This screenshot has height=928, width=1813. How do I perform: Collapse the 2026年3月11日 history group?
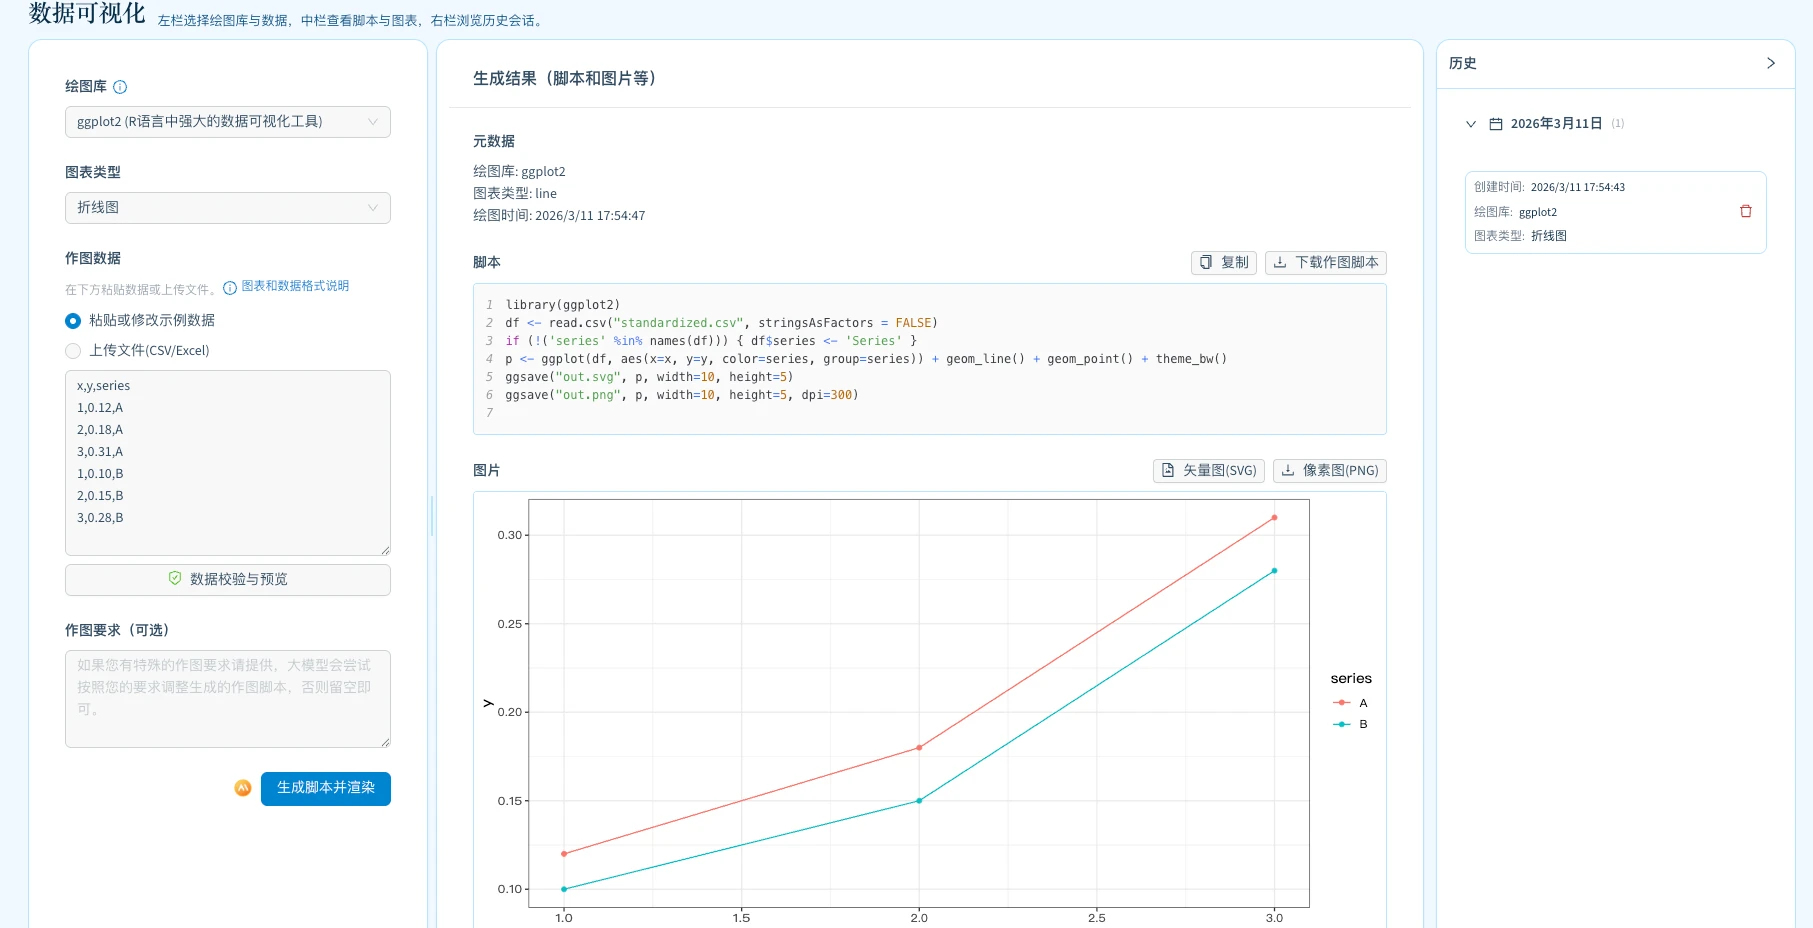click(1470, 124)
